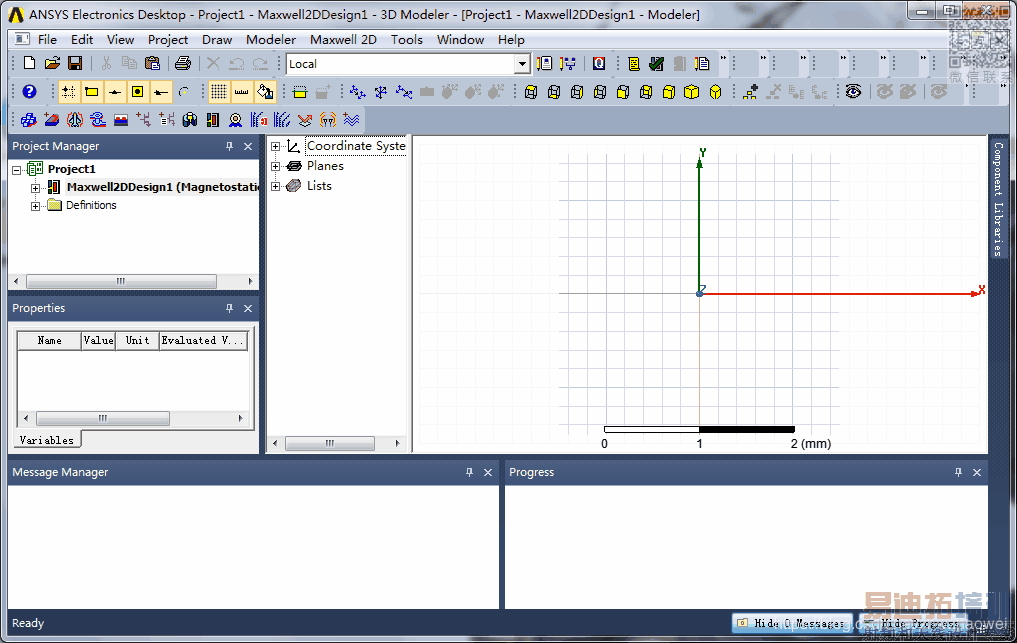1017x643 pixels.
Task: Toggle visibility with the active eye icon
Action: [x=854, y=91]
